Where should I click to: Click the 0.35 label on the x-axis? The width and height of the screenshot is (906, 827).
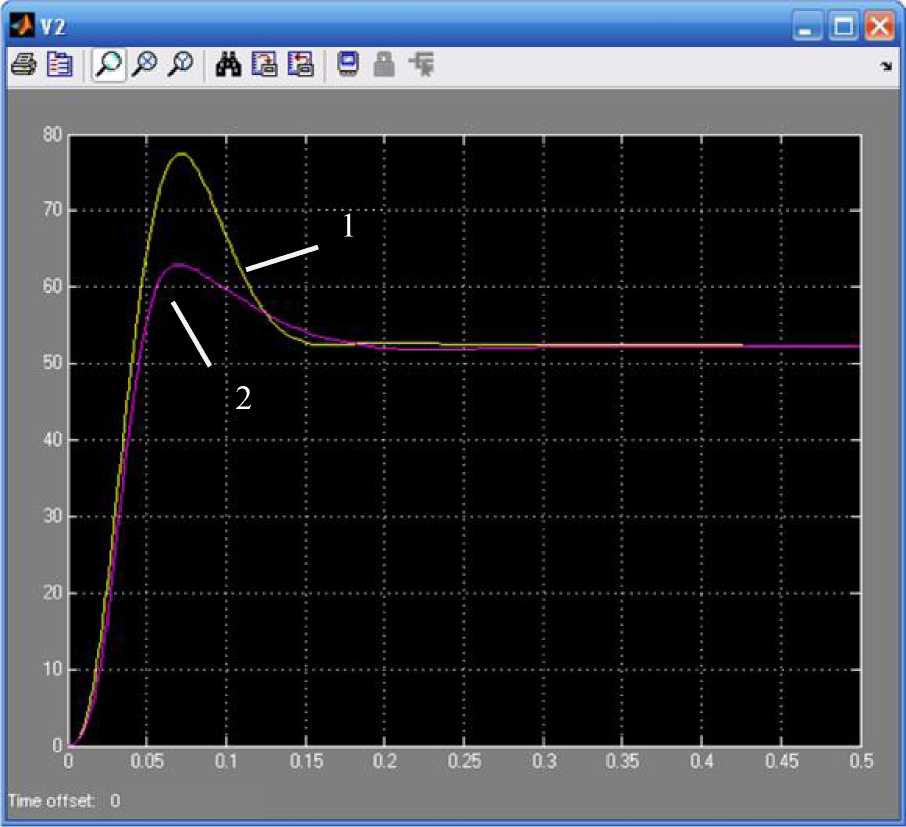[622, 761]
